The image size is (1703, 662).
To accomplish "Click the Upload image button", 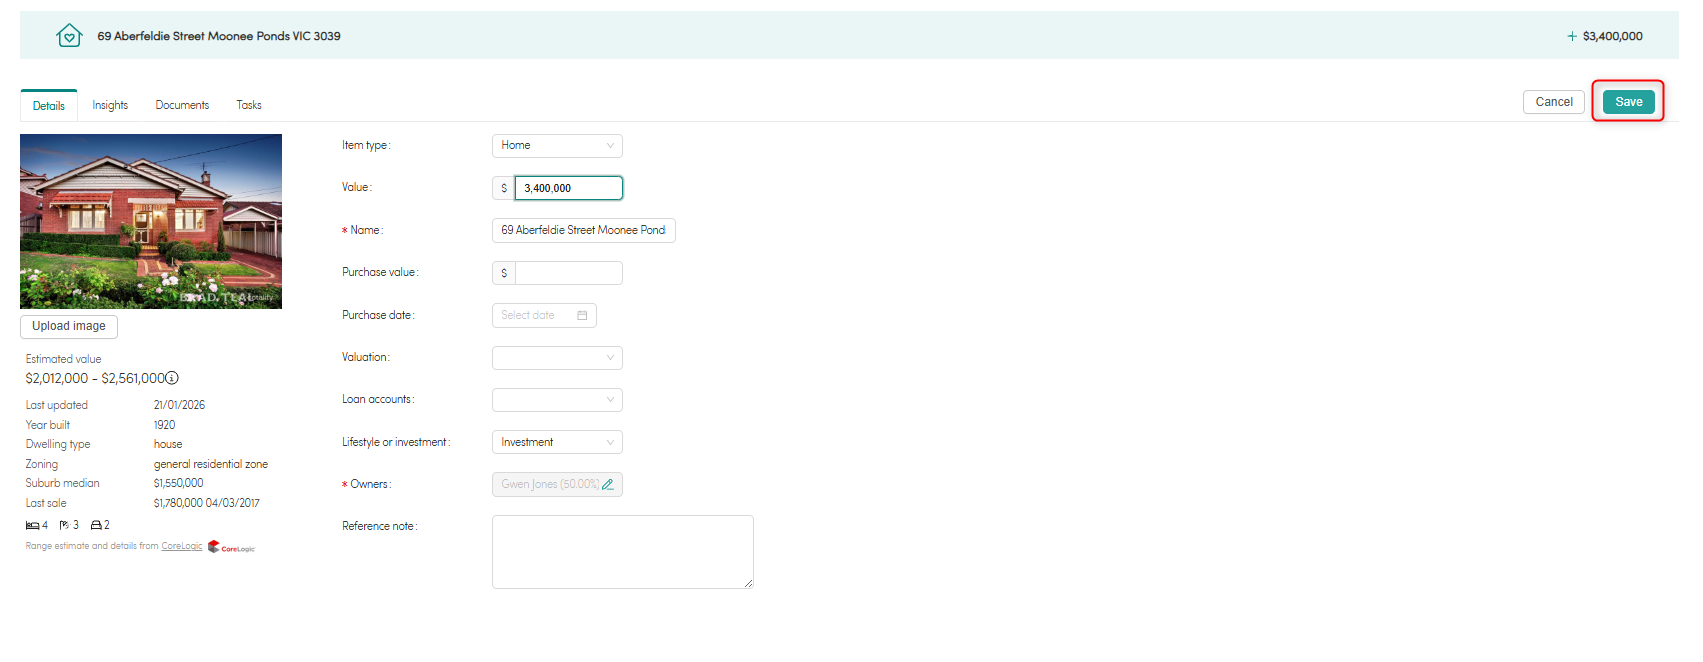I will (69, 326).
